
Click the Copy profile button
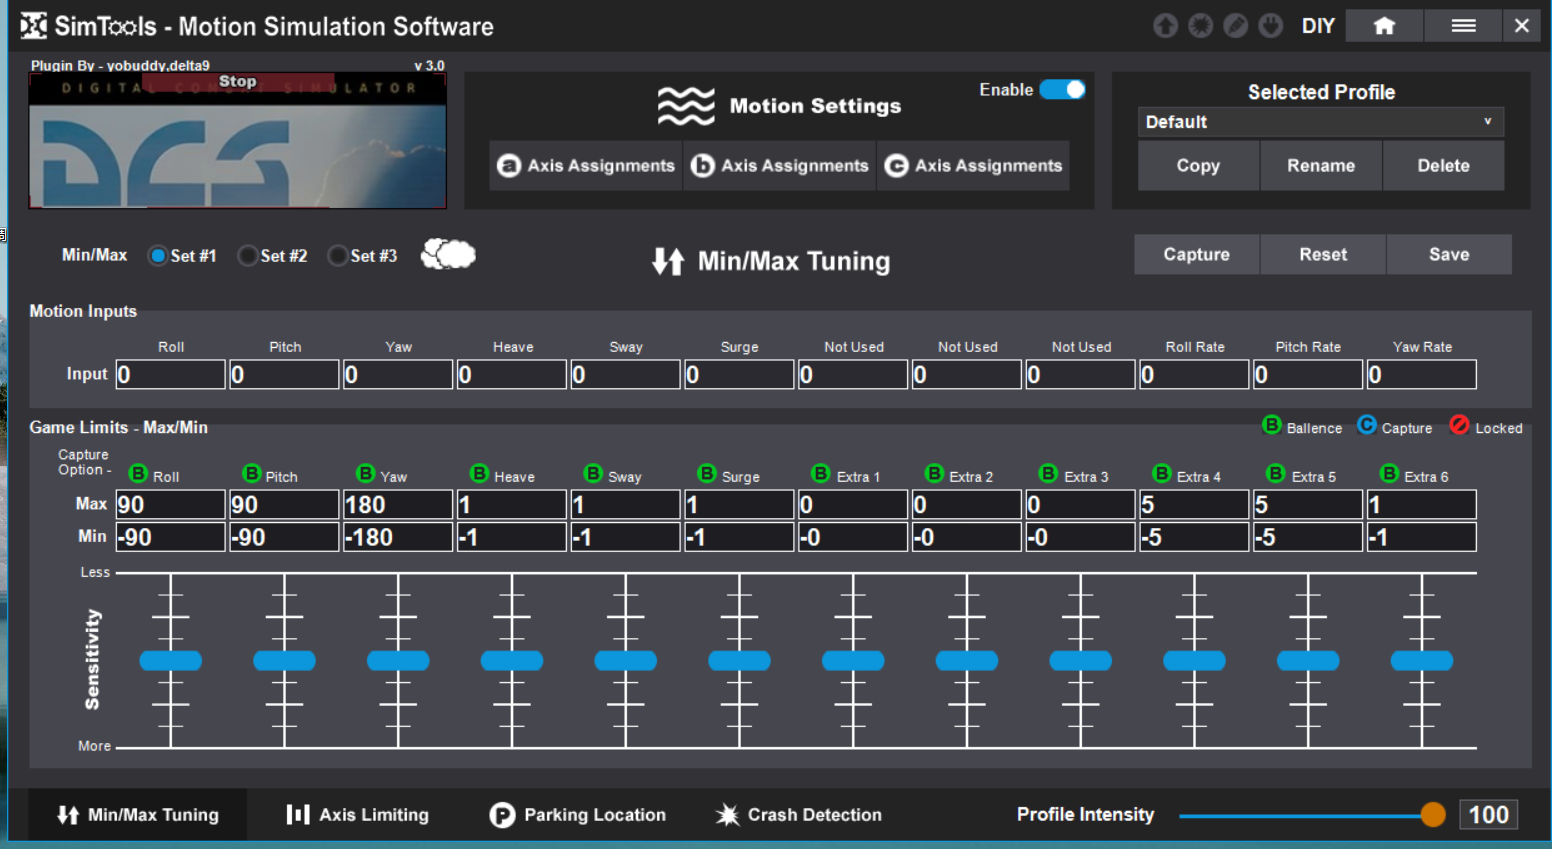coord(1198,166)
